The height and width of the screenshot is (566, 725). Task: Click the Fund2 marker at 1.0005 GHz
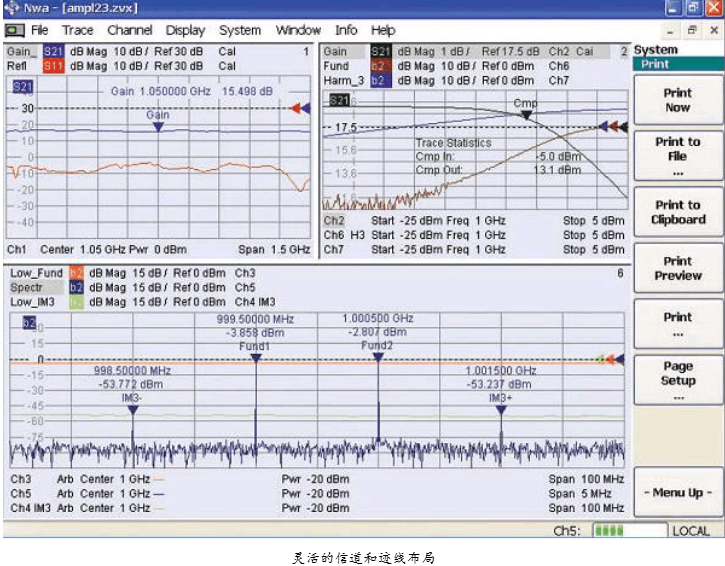pos(377,357)
